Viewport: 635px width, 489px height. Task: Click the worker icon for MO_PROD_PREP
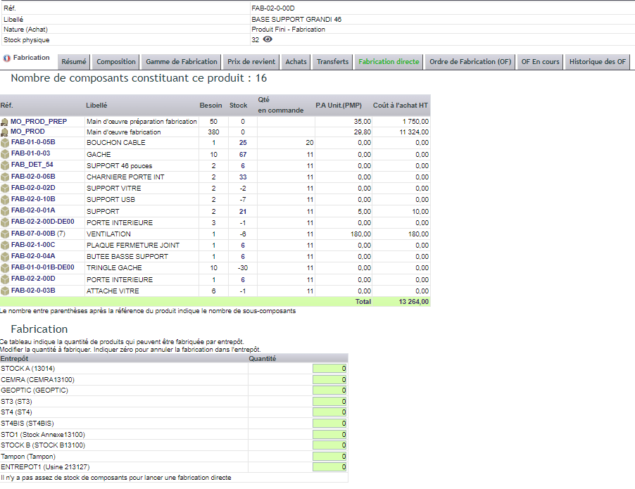4,122
